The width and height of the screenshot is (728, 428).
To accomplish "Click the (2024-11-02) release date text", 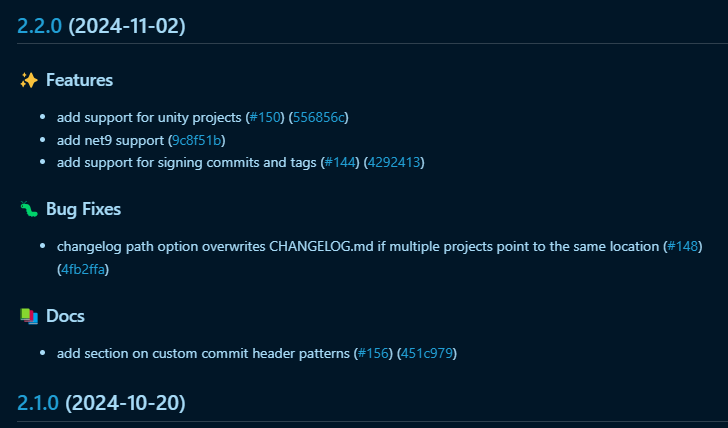I will (x=127, y=26).
